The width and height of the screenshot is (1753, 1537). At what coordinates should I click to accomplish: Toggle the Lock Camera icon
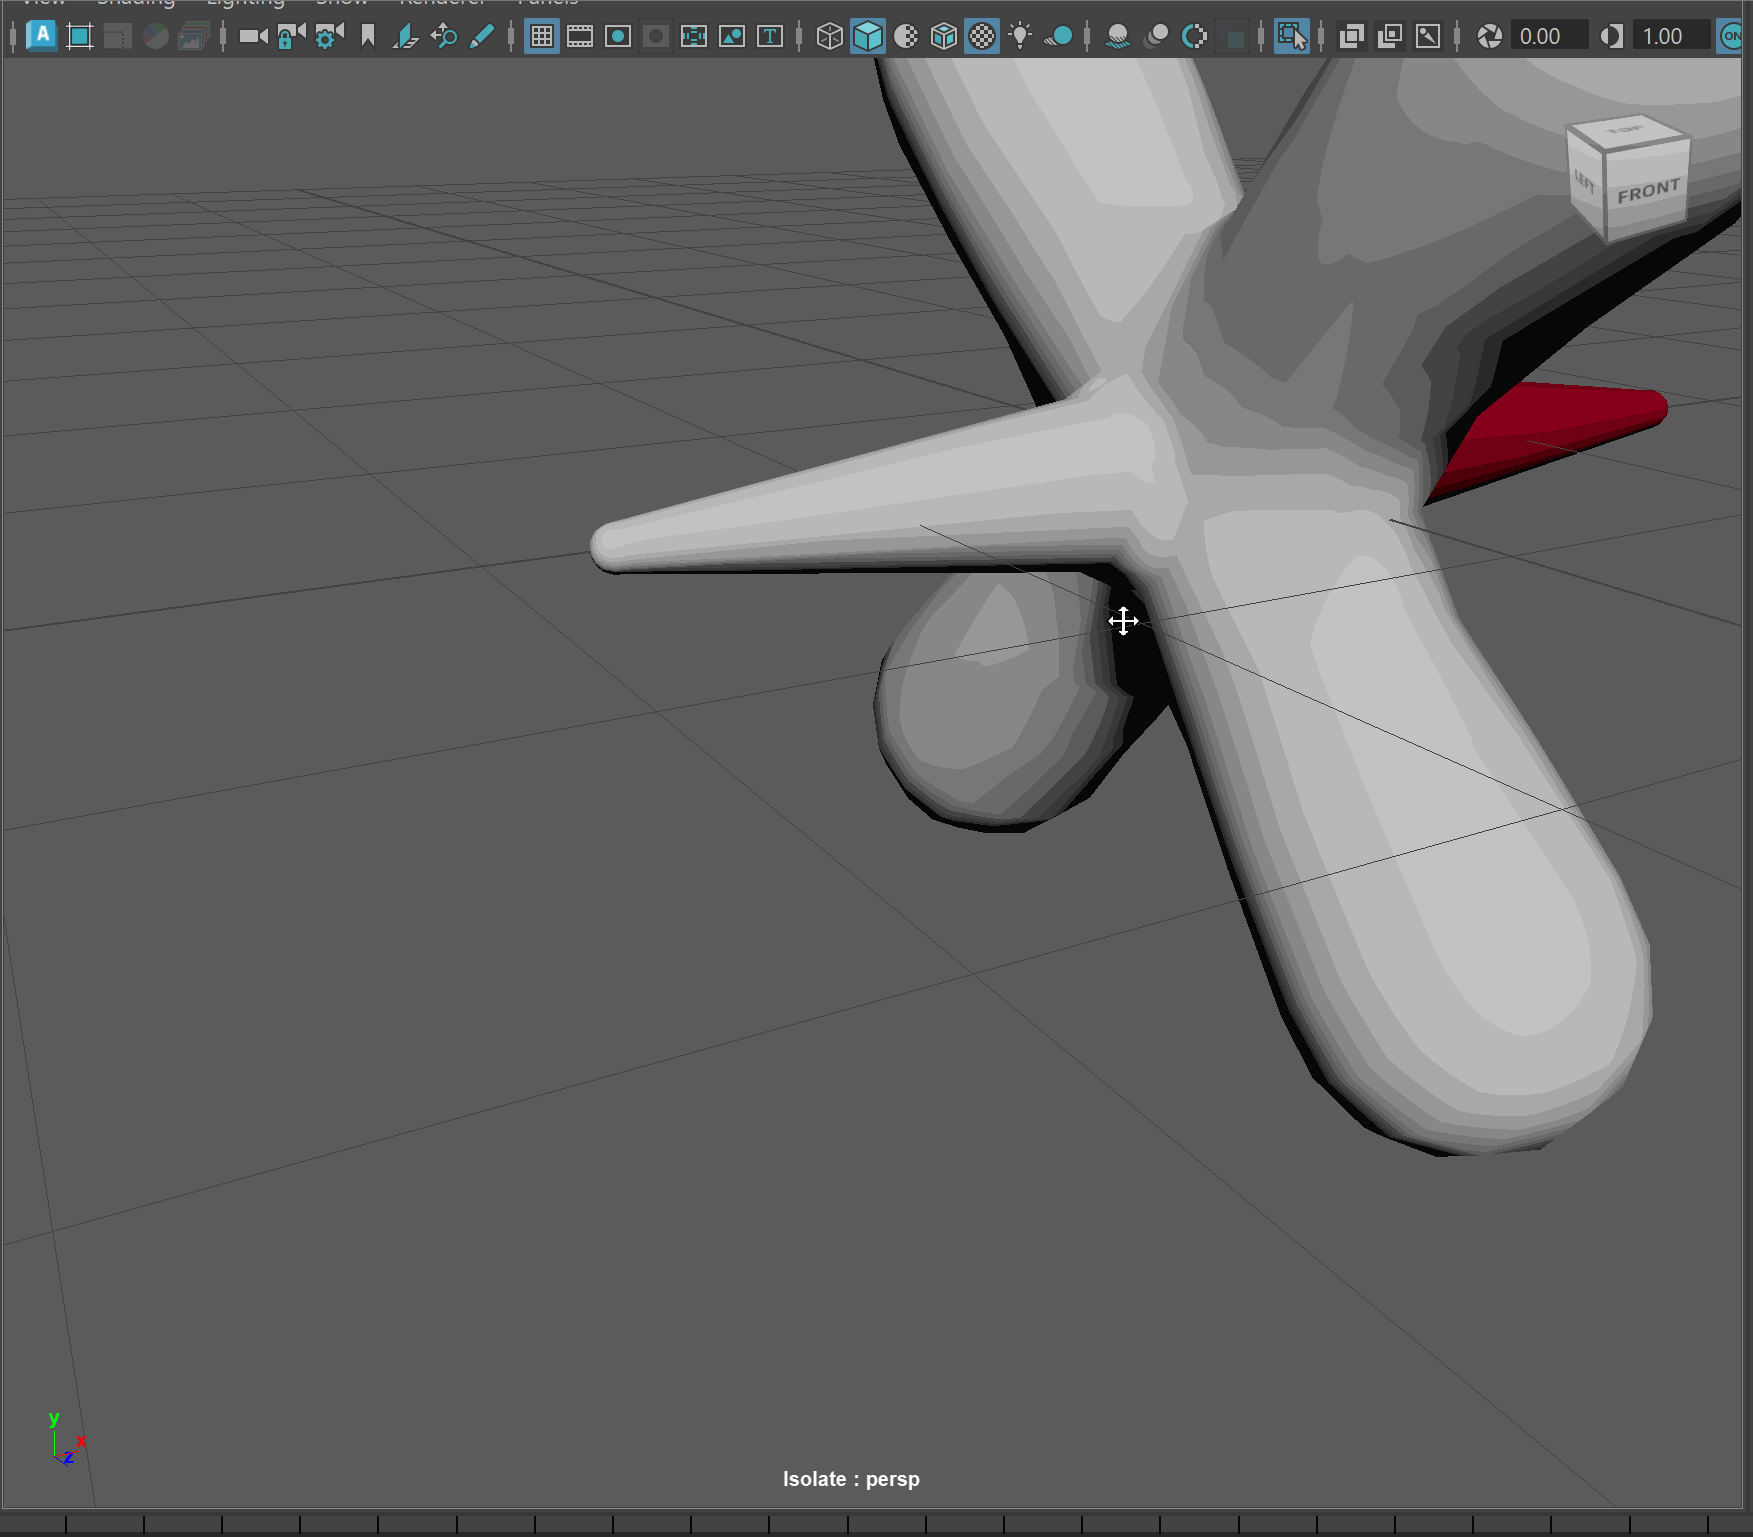(x=291, y=36)
